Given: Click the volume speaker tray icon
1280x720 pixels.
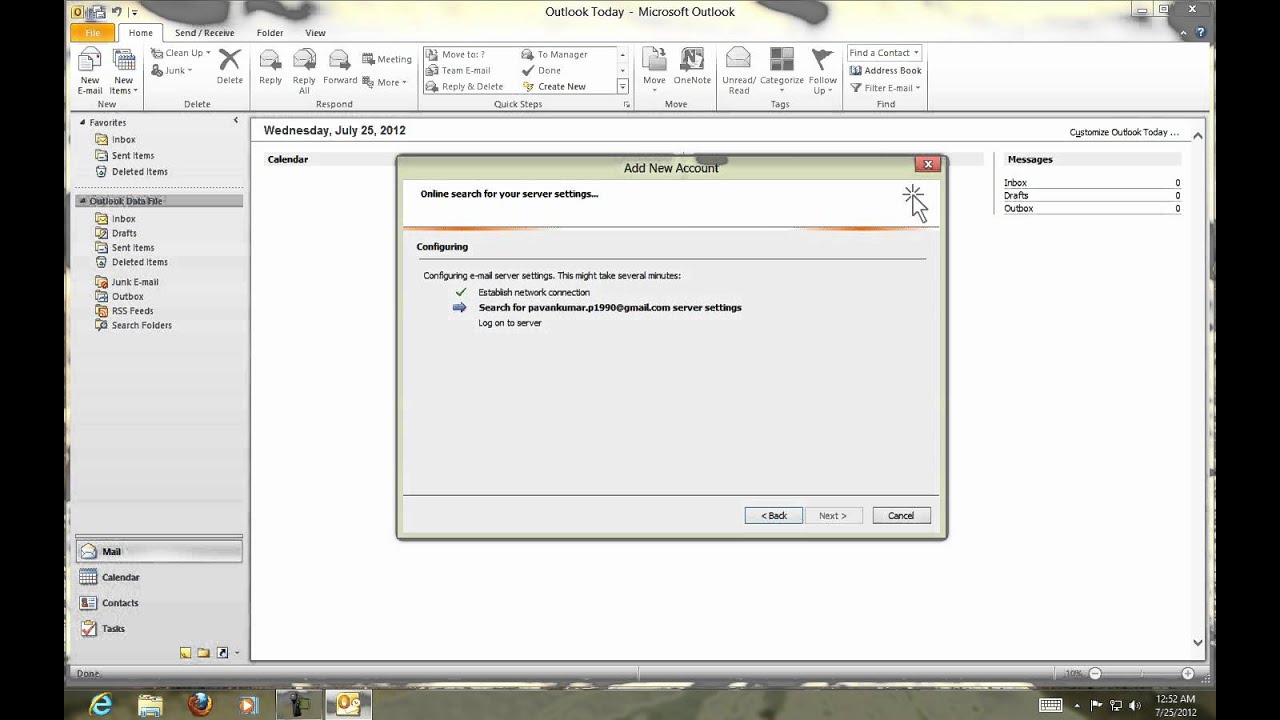Looking at the screenshot, I should pyautogui.click(x=1135, y=705).
